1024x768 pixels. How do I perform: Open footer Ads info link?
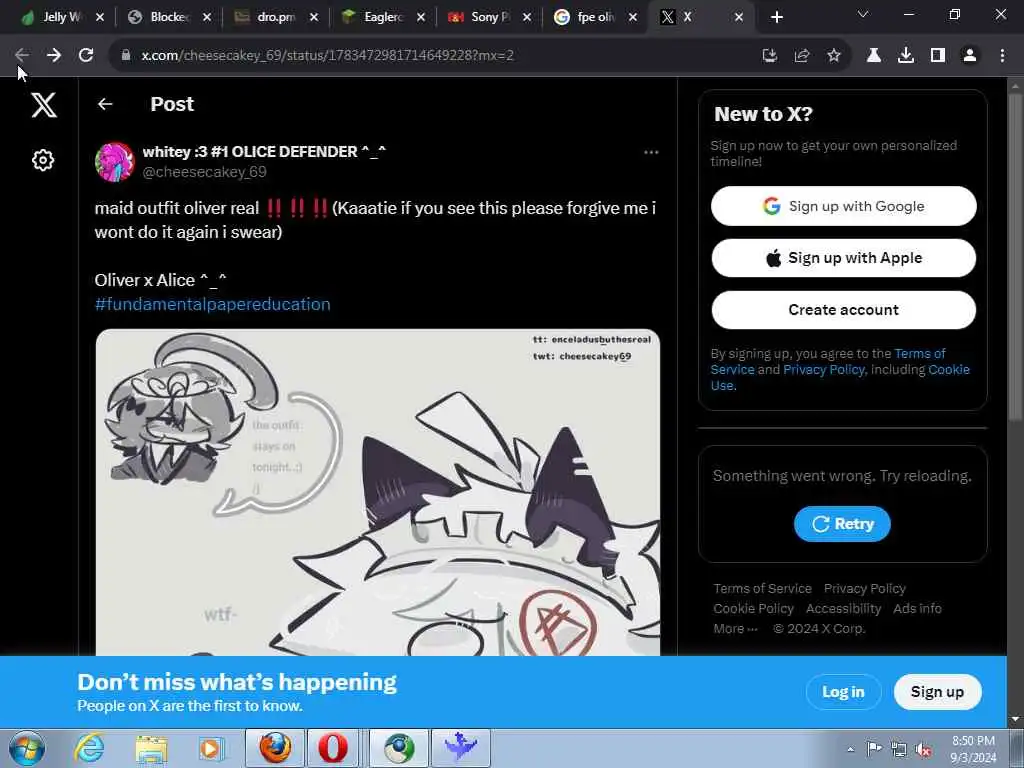coord(917,609)
